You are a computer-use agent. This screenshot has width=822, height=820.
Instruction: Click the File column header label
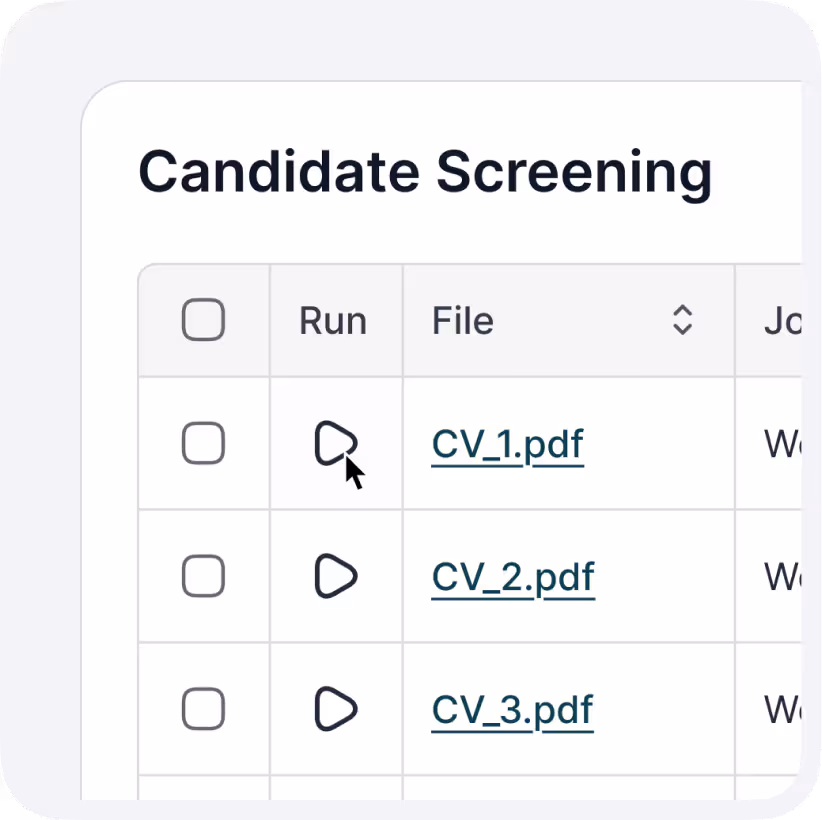pyautogui.click(x=463, y=321)
